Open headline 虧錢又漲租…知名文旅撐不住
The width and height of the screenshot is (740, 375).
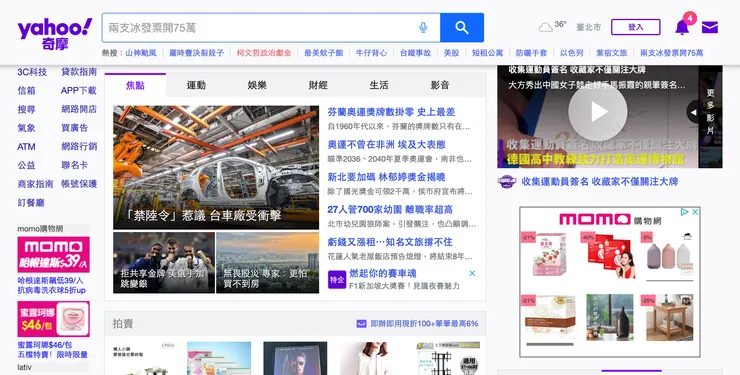[x=390, y=242]
